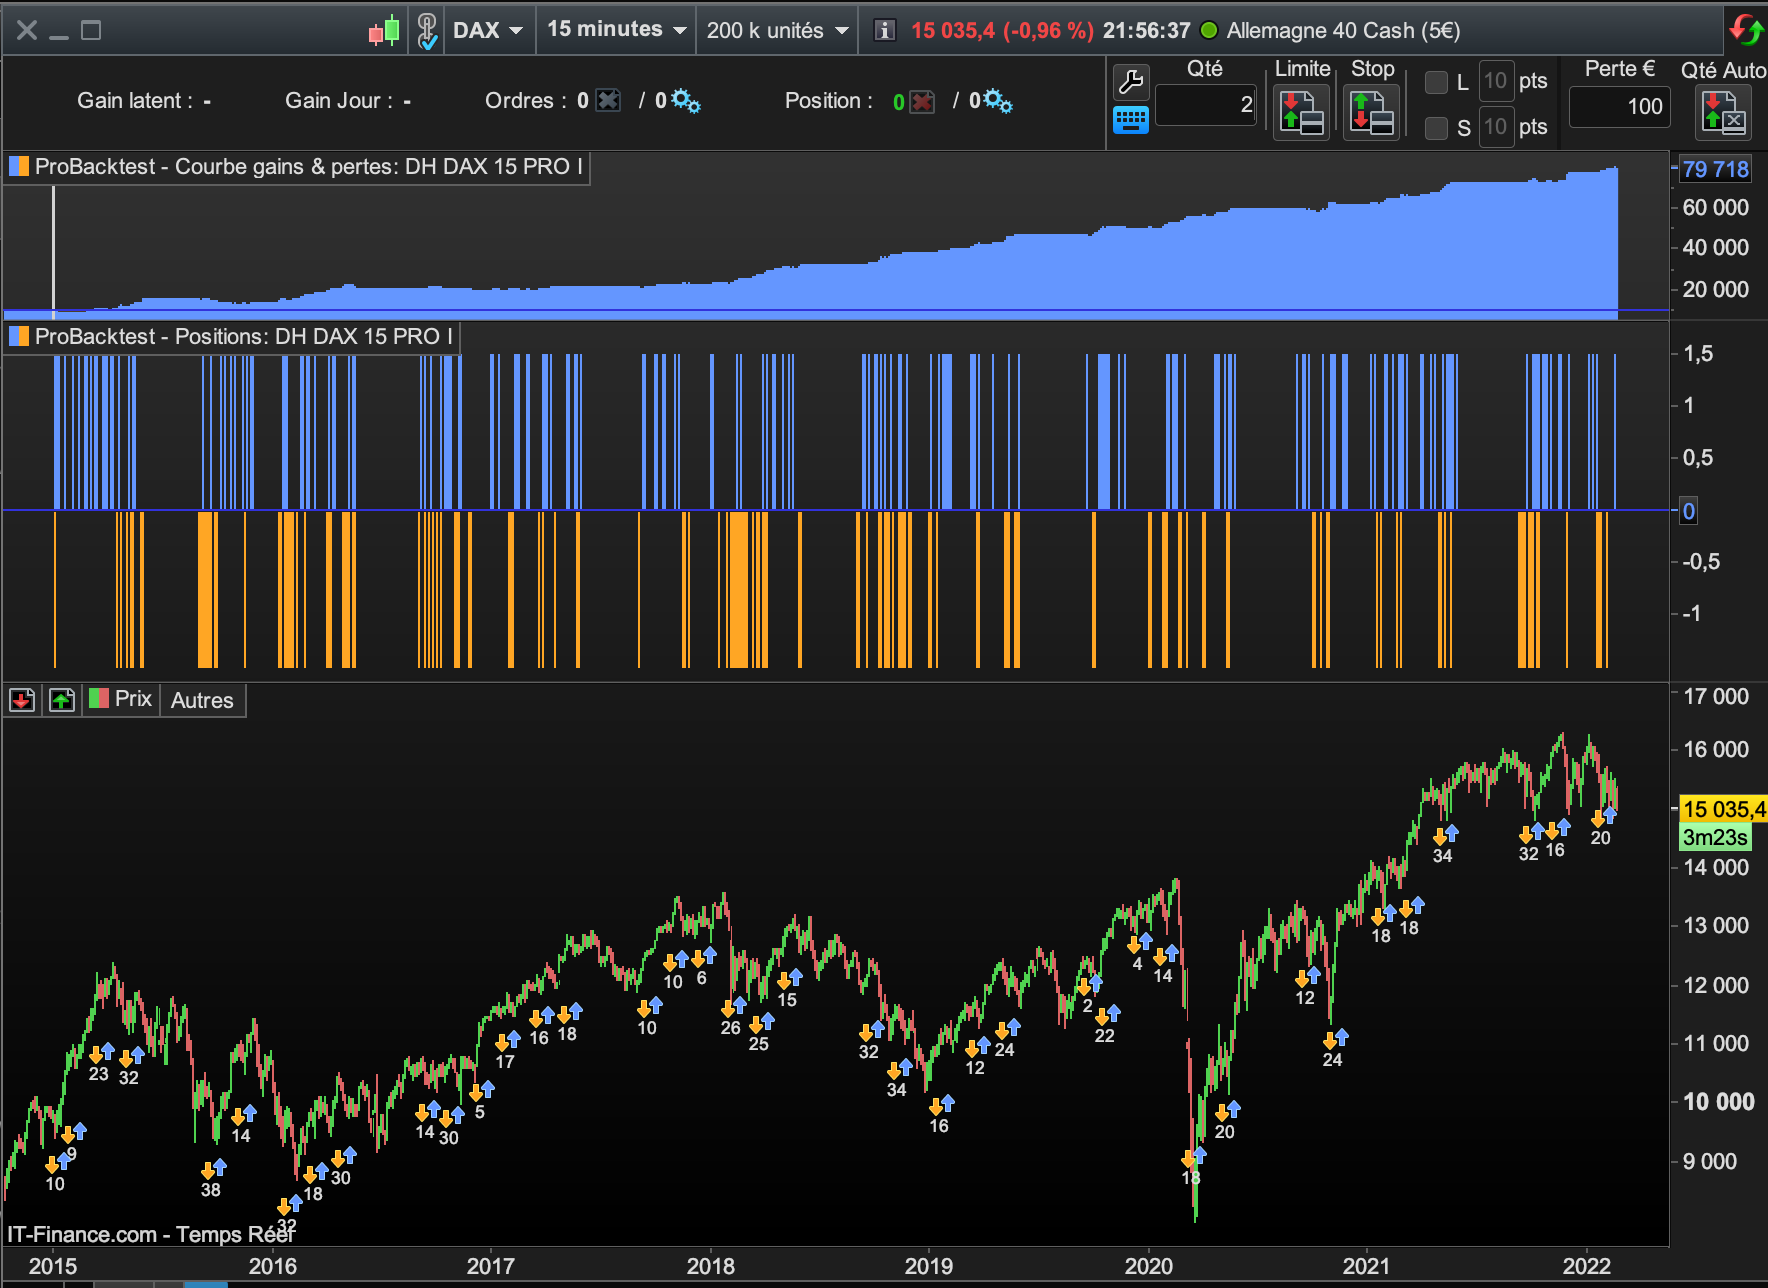Click the Gain latent label
The image size is (1768, 1288).
point(135,100)
